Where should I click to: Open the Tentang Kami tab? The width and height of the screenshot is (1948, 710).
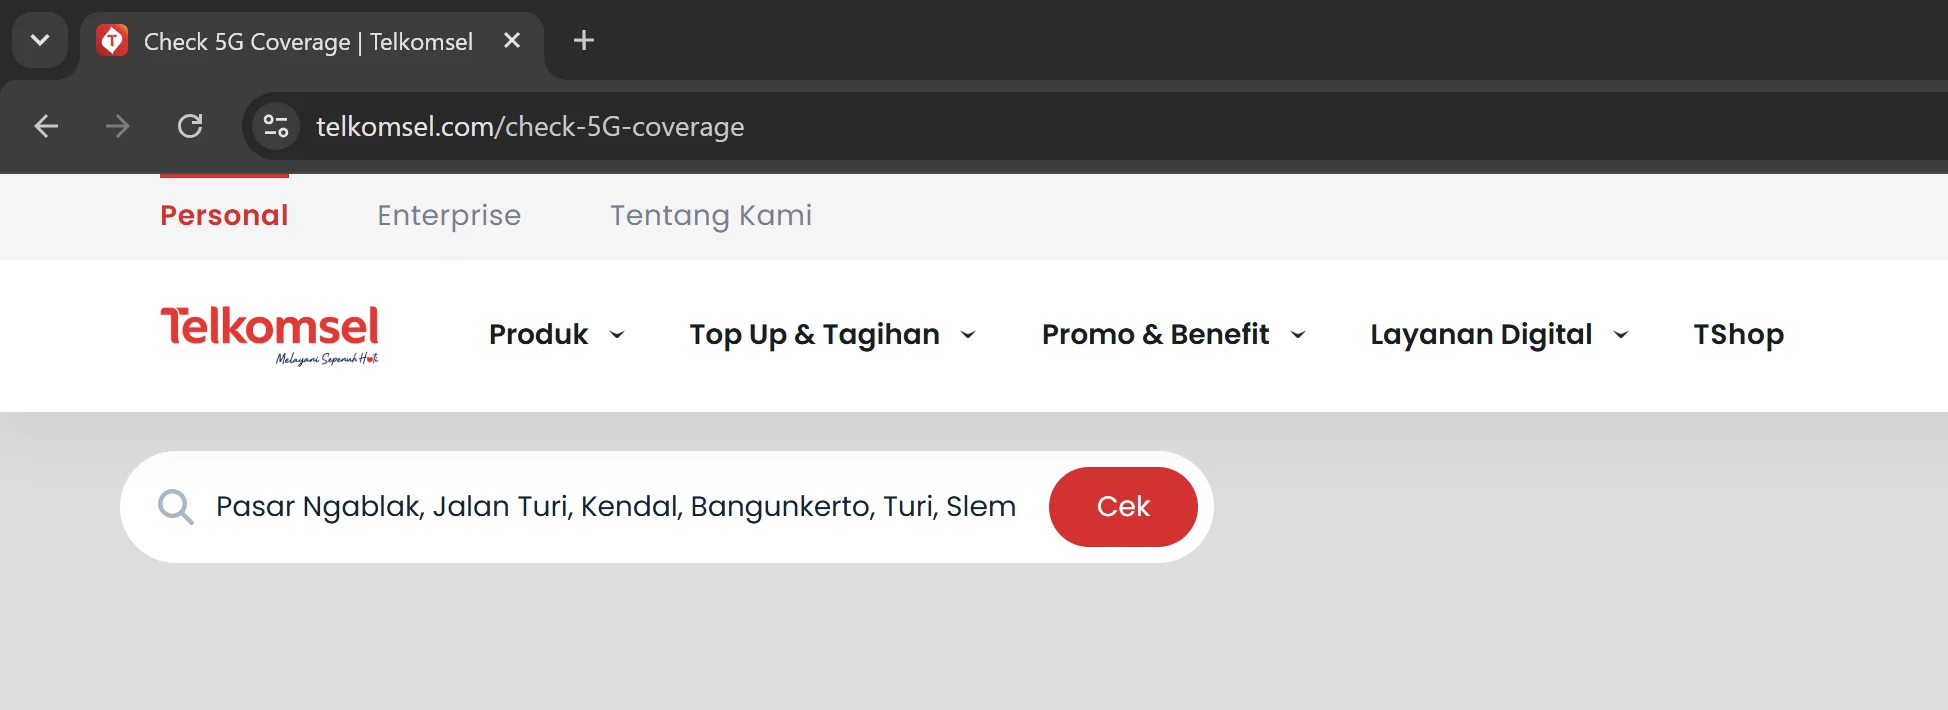pos(711,215)
